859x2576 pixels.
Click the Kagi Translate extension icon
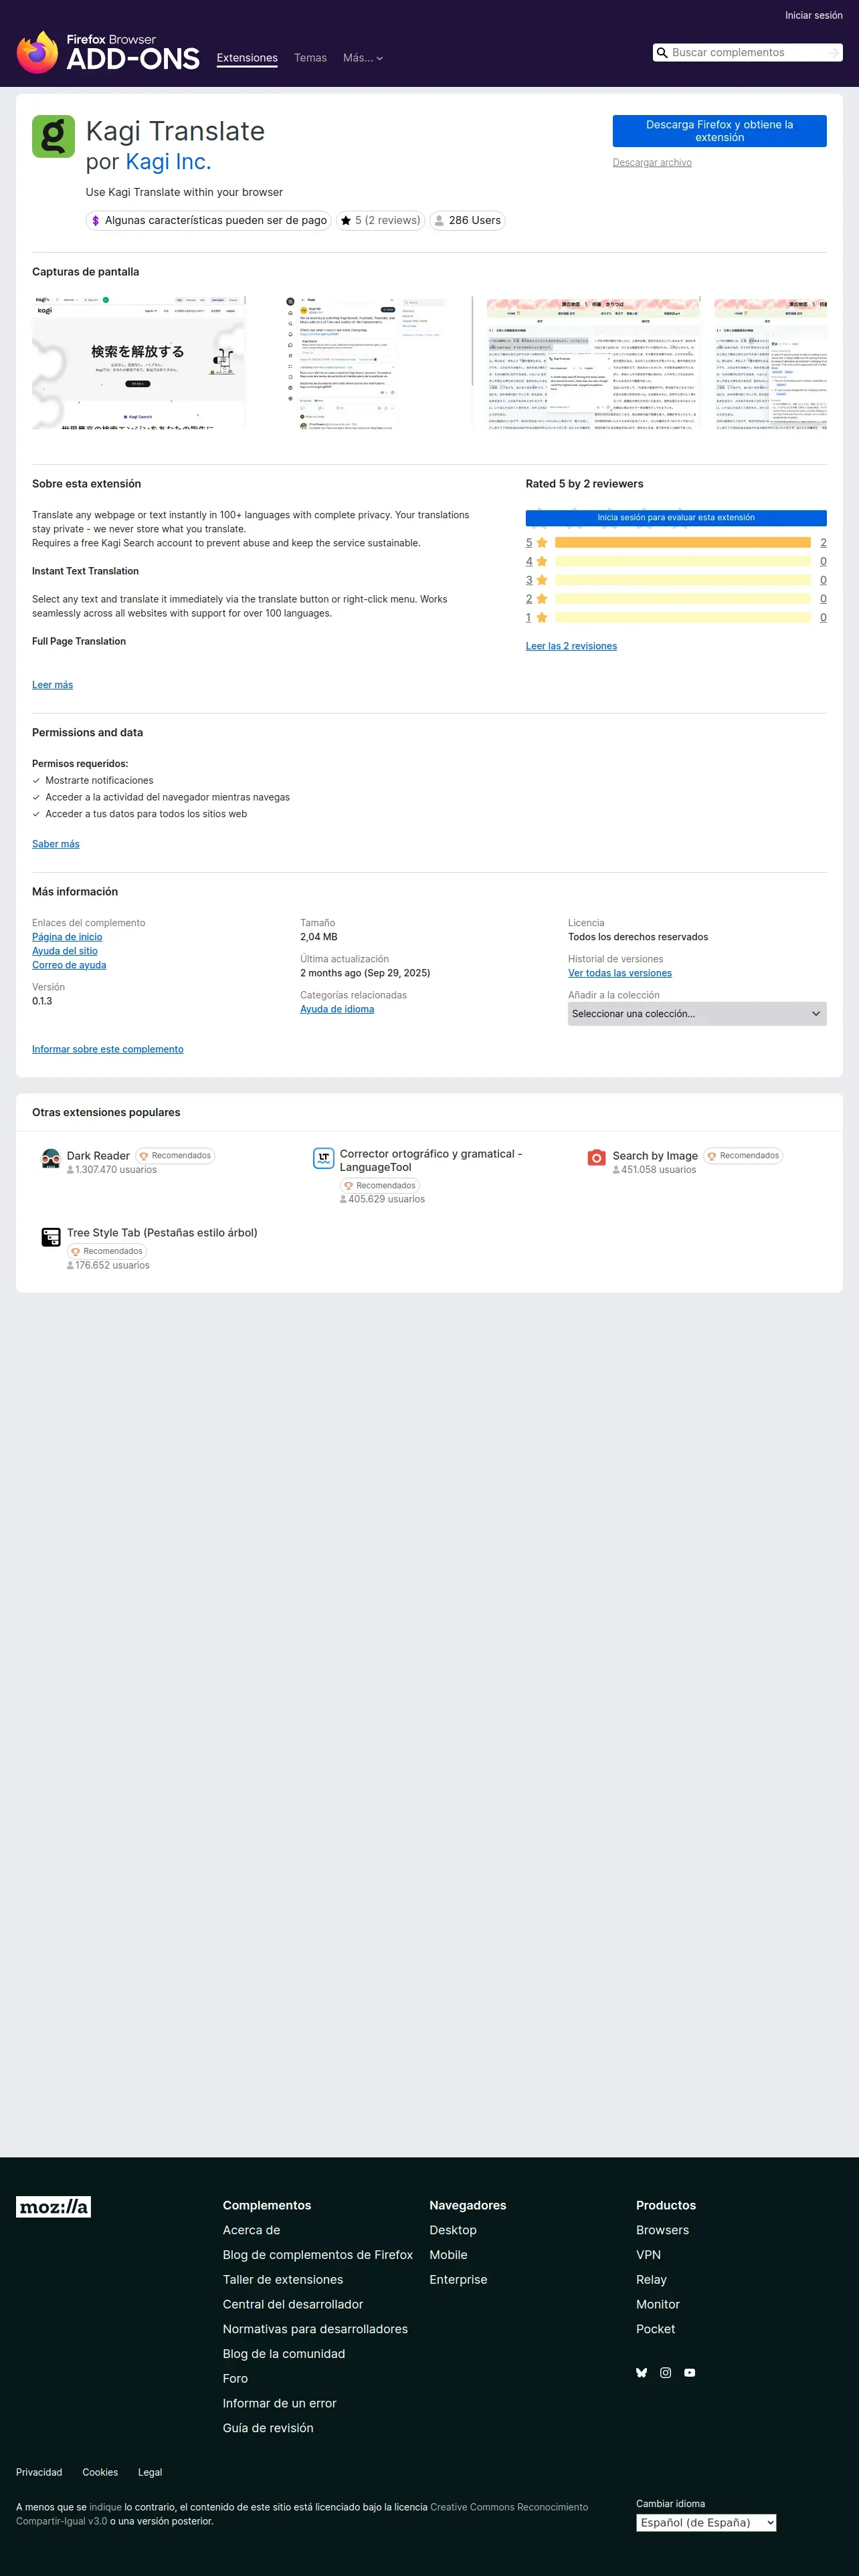point(53,137)
